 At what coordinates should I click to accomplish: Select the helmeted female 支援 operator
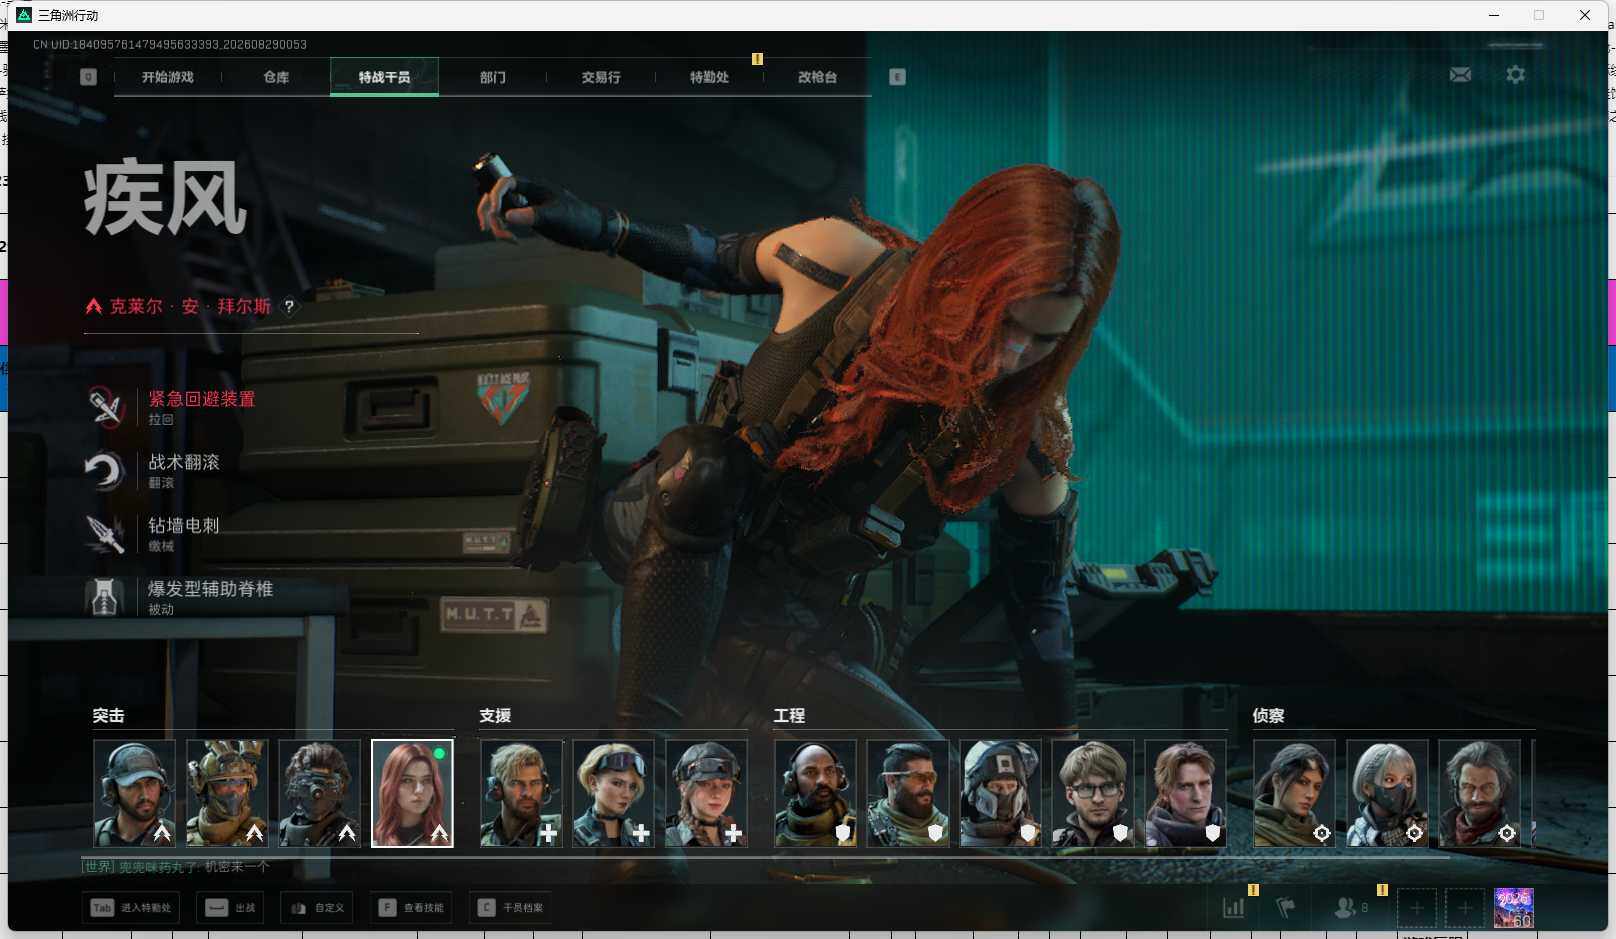point(706,793)
